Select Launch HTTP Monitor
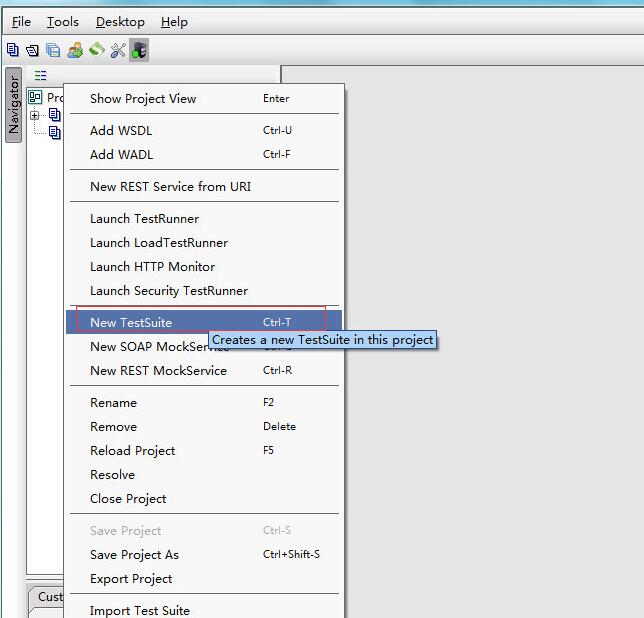 pos(204,266)
